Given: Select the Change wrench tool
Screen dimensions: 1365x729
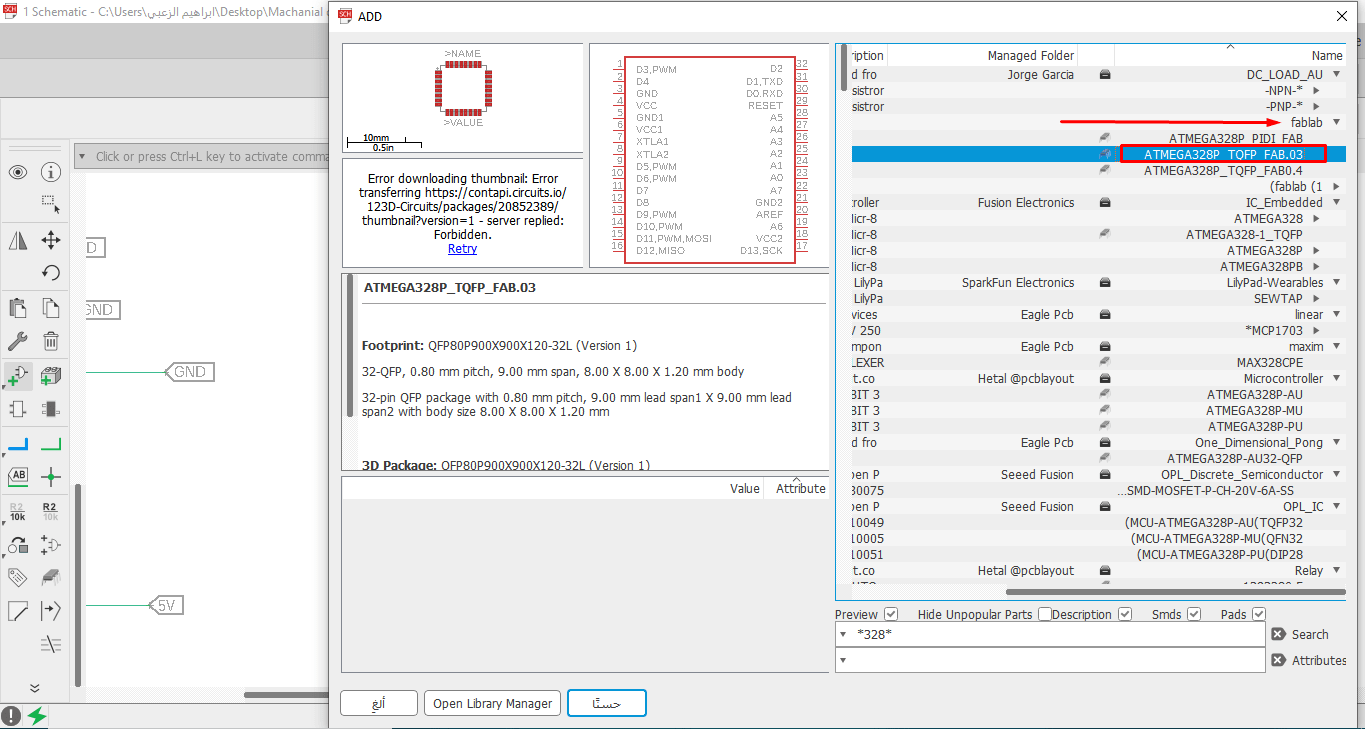Looking at the screenshot, I should [18, 341].
